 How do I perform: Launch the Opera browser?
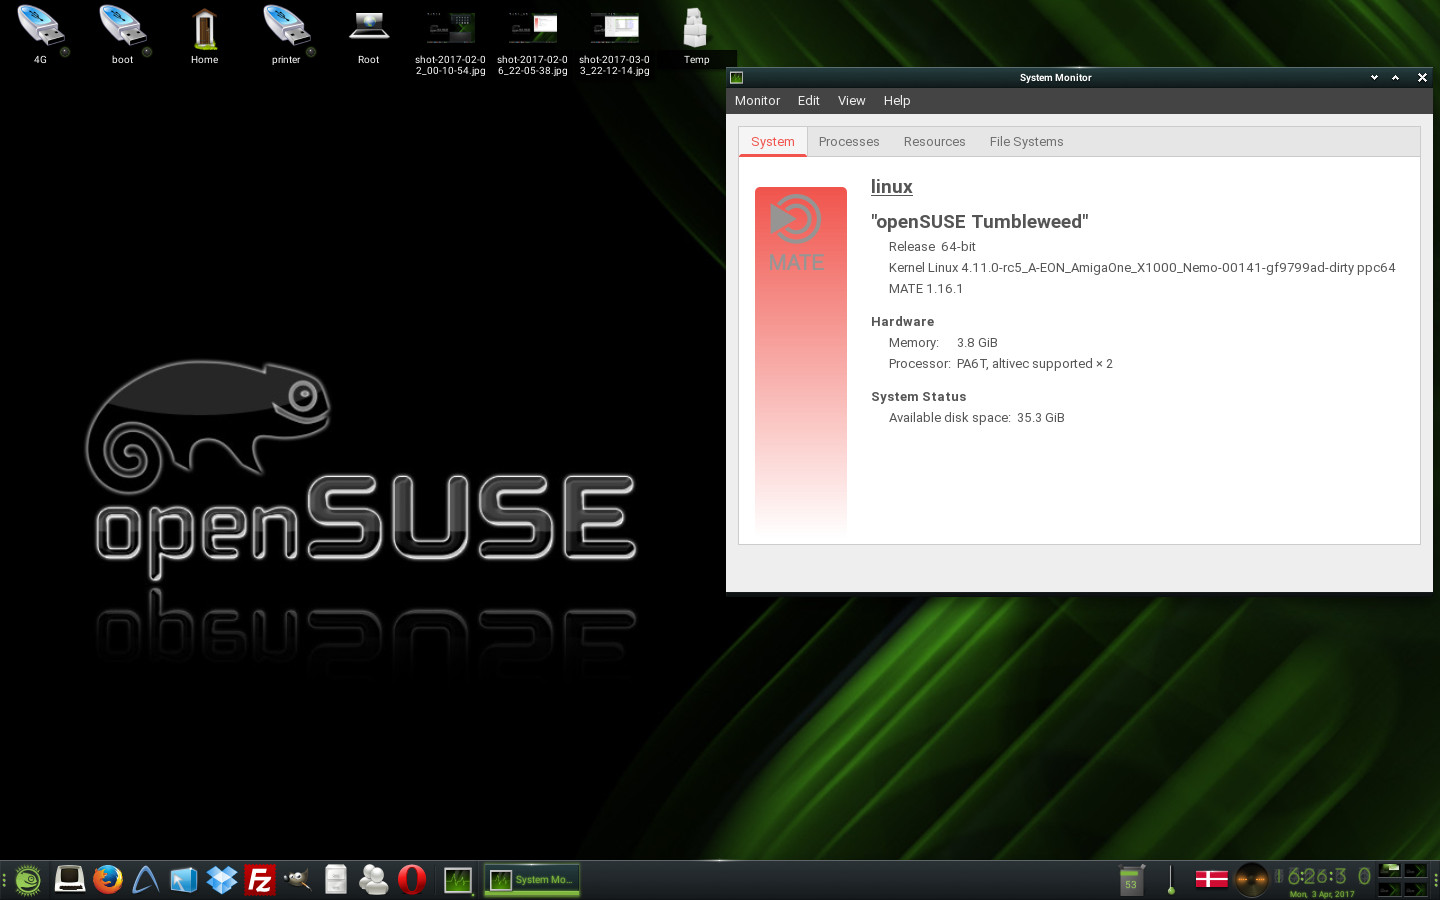click(x=411, y=879)
